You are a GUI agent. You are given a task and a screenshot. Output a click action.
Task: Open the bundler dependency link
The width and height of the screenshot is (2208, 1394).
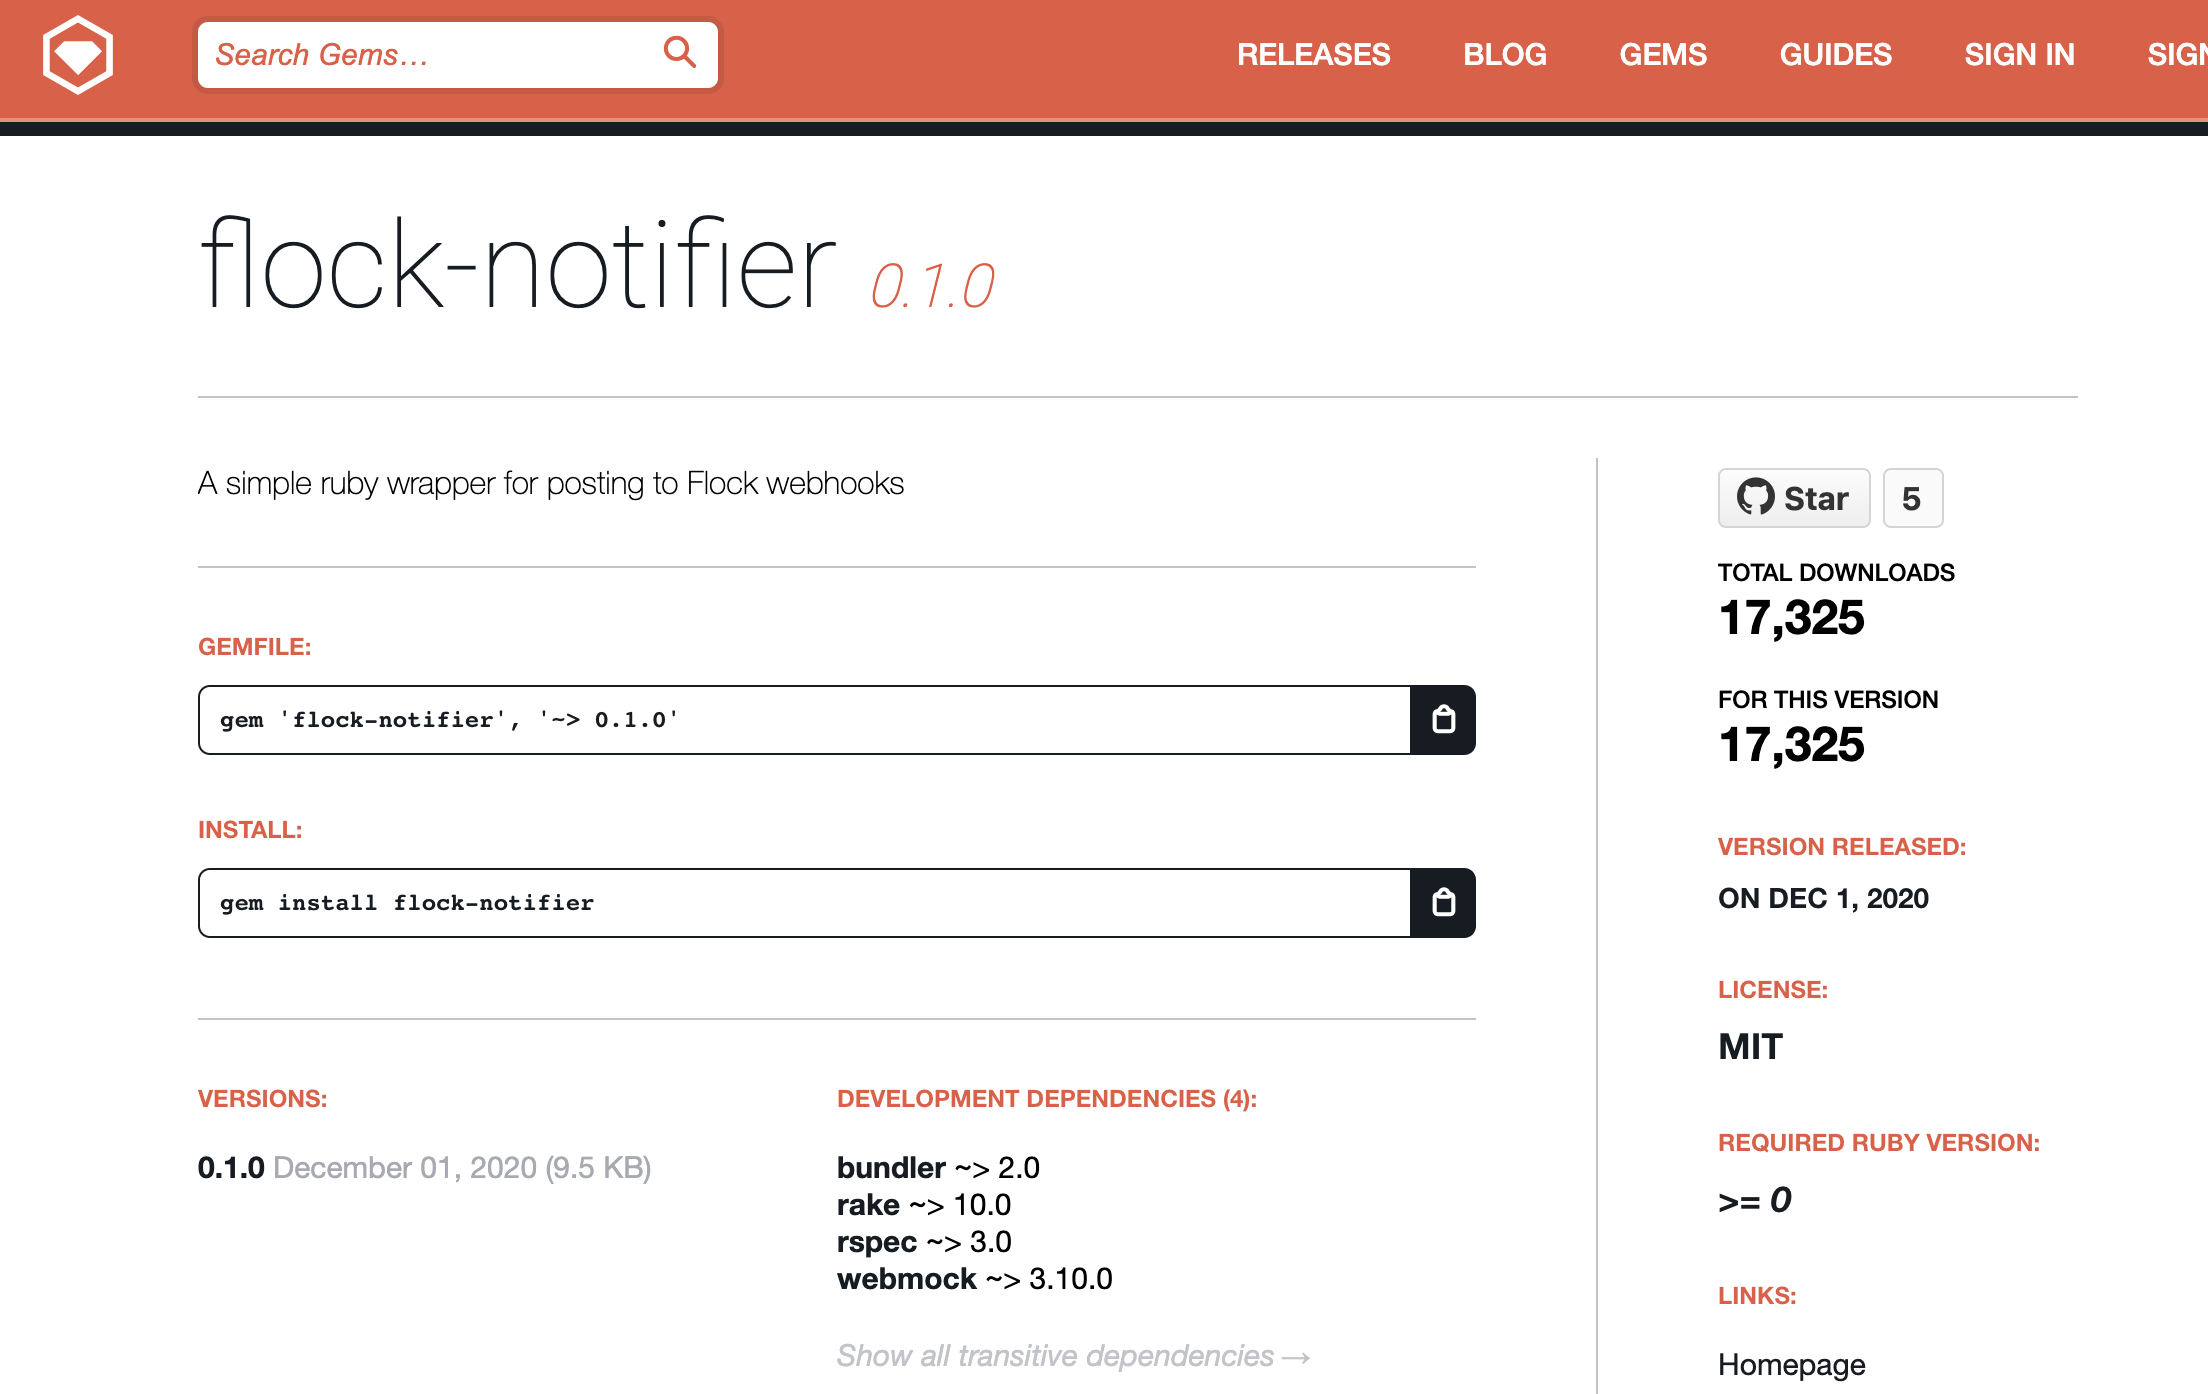click(x=891, y=1168)
